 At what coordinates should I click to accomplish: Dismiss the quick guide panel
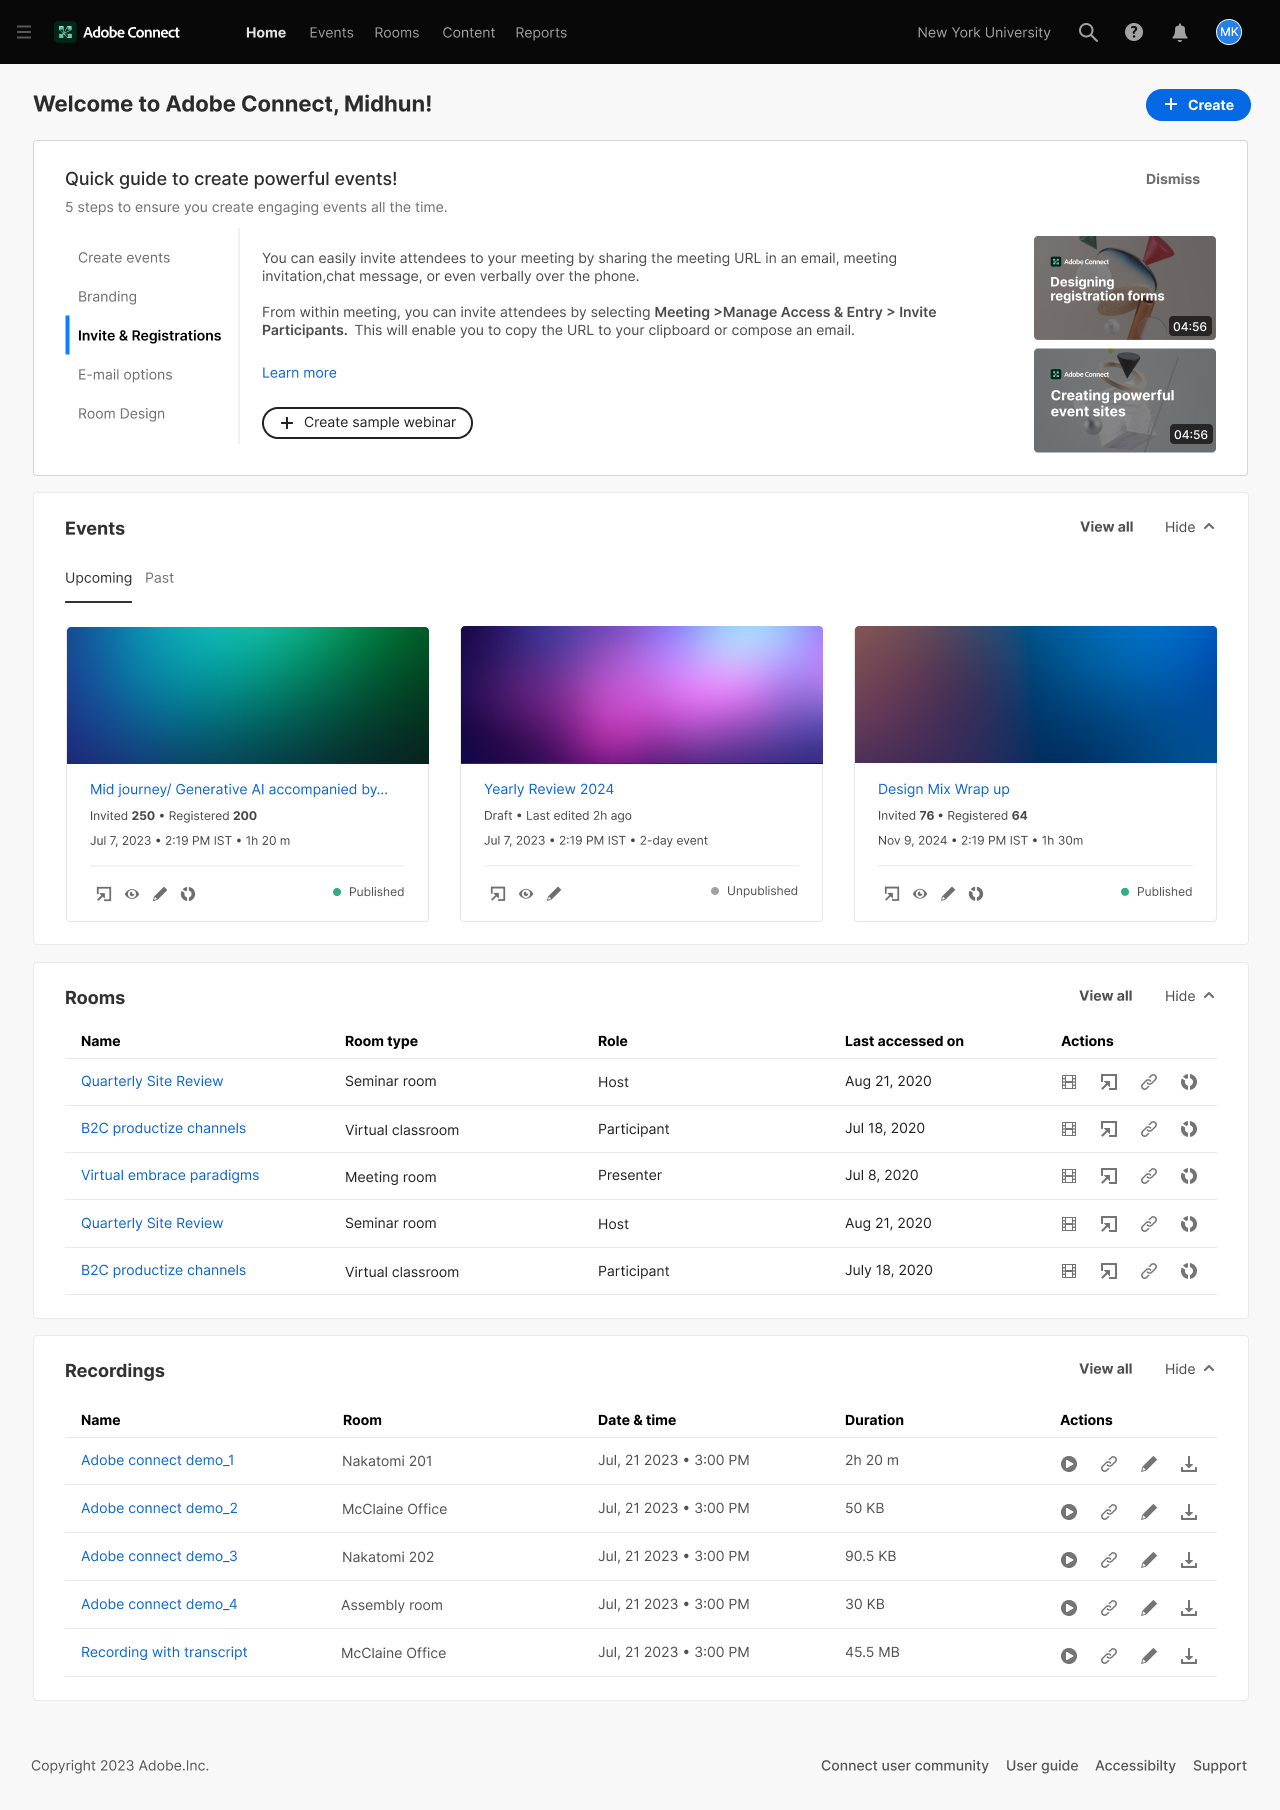click(1173, 179)
